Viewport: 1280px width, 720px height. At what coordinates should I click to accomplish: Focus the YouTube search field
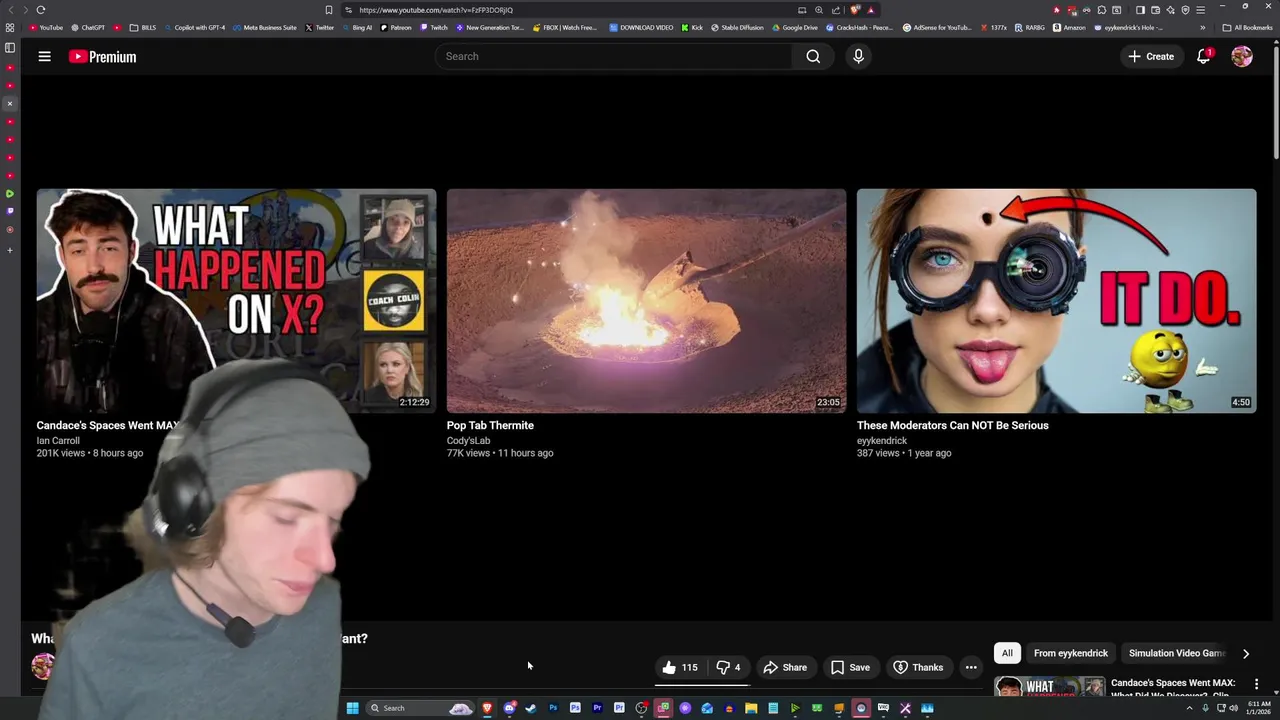pos(614,57)
